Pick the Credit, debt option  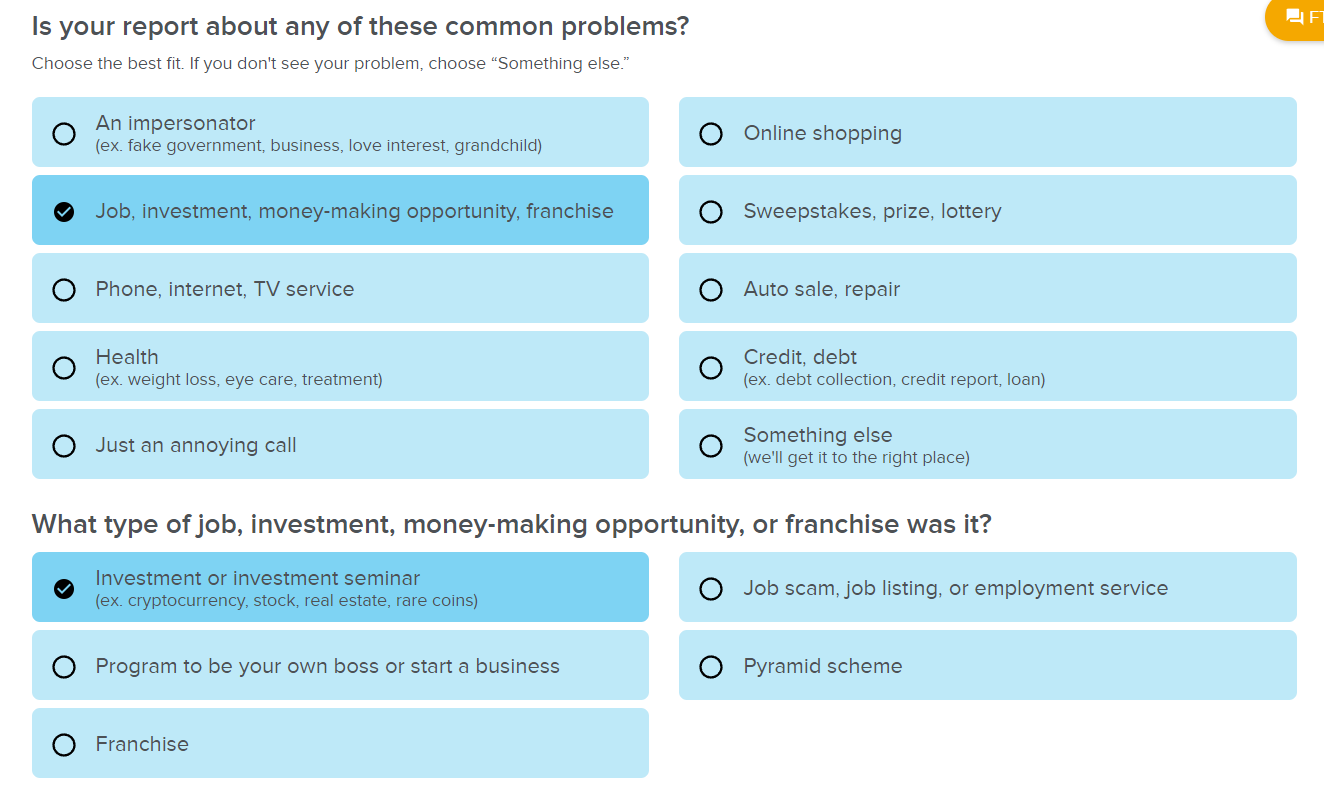click(x=988, y=366)
